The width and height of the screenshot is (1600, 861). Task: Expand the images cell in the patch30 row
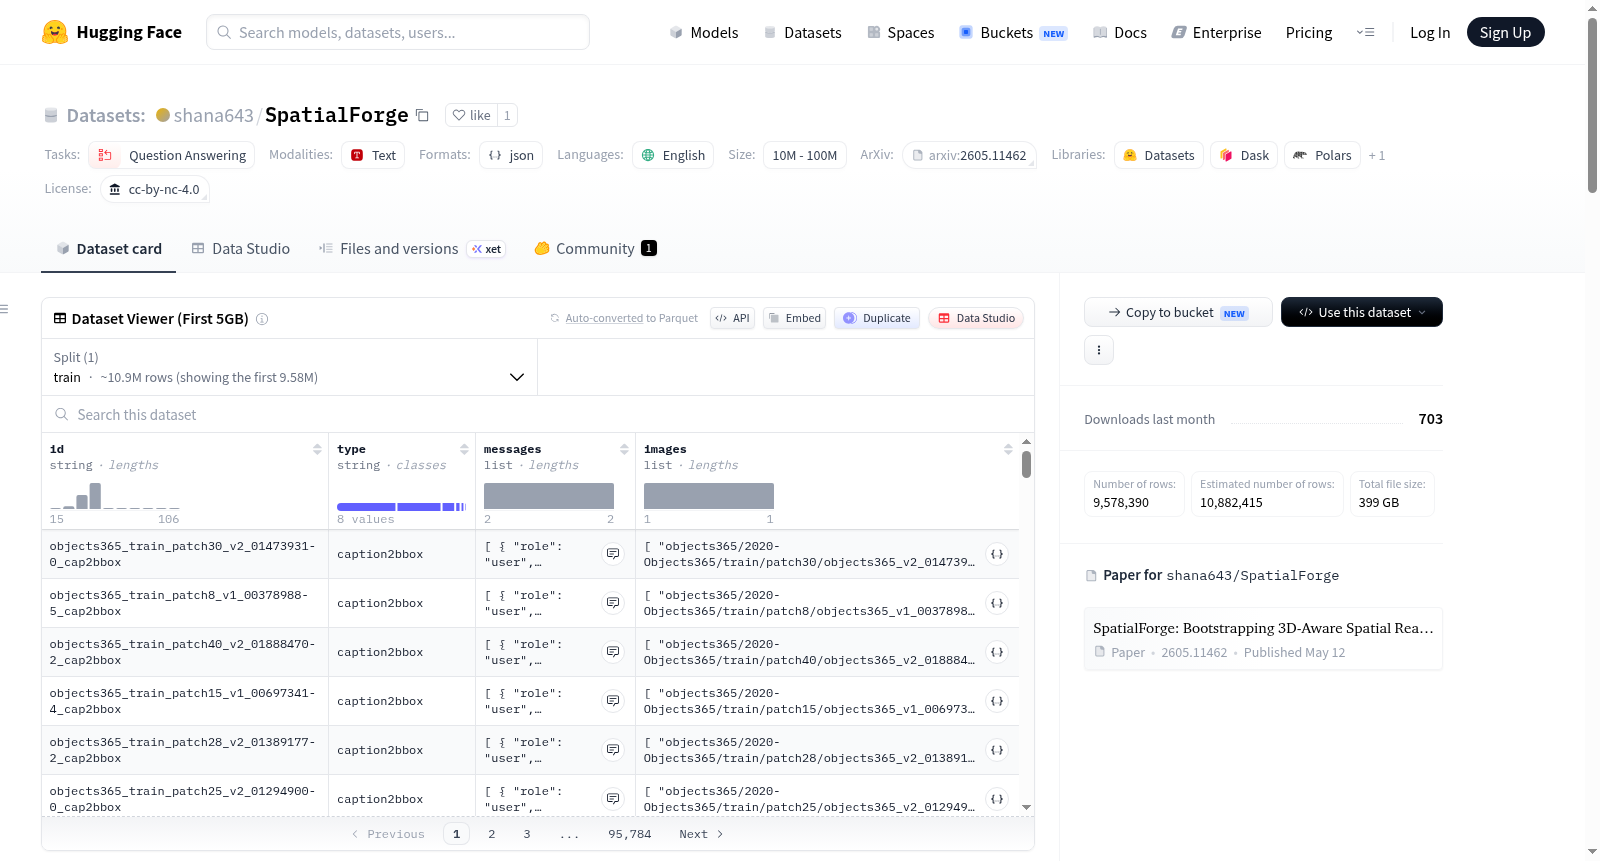tap(997, 554)
